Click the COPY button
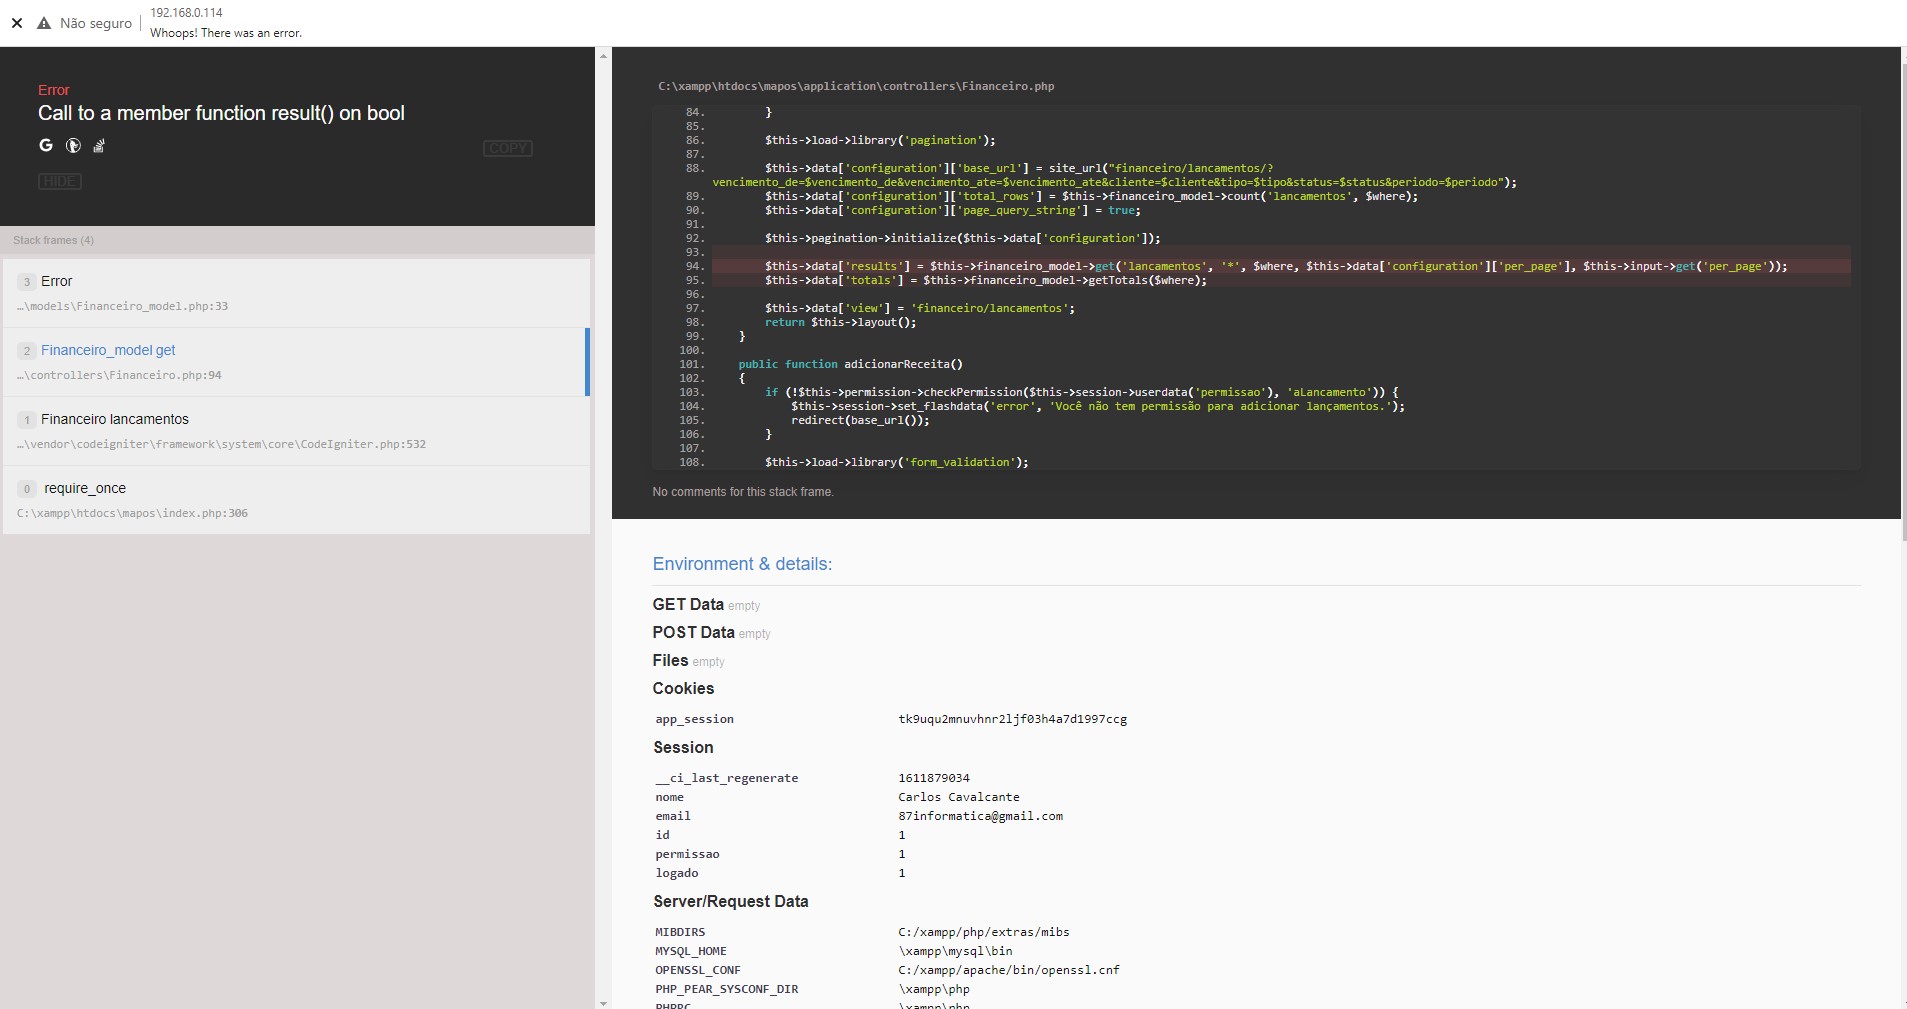 click(508, 147)
